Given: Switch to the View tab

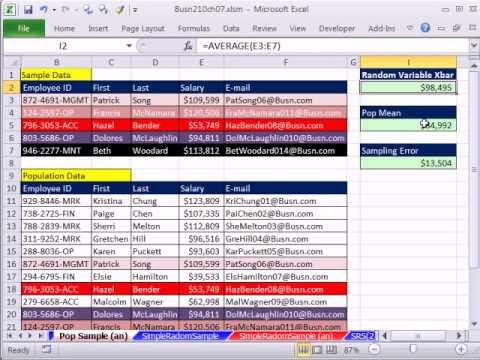Looking at the screenshot, I should click(x=298, y=29).
